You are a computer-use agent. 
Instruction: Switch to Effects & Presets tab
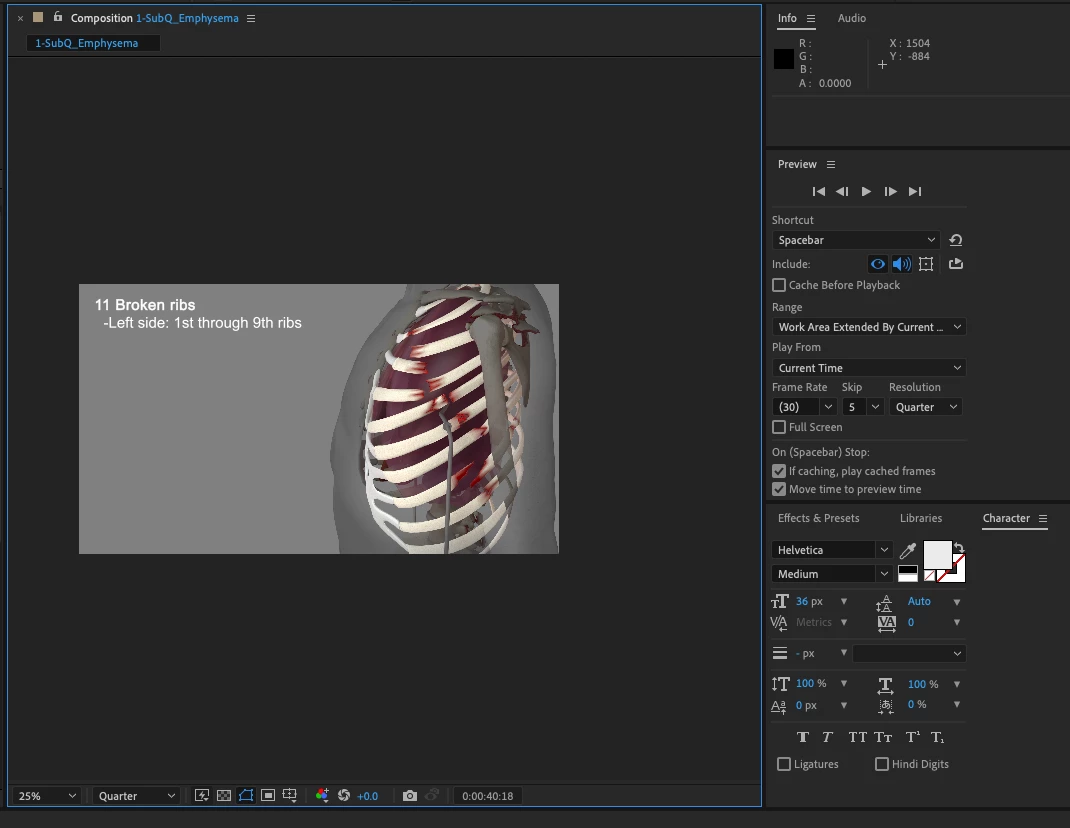tap(818, 518)
